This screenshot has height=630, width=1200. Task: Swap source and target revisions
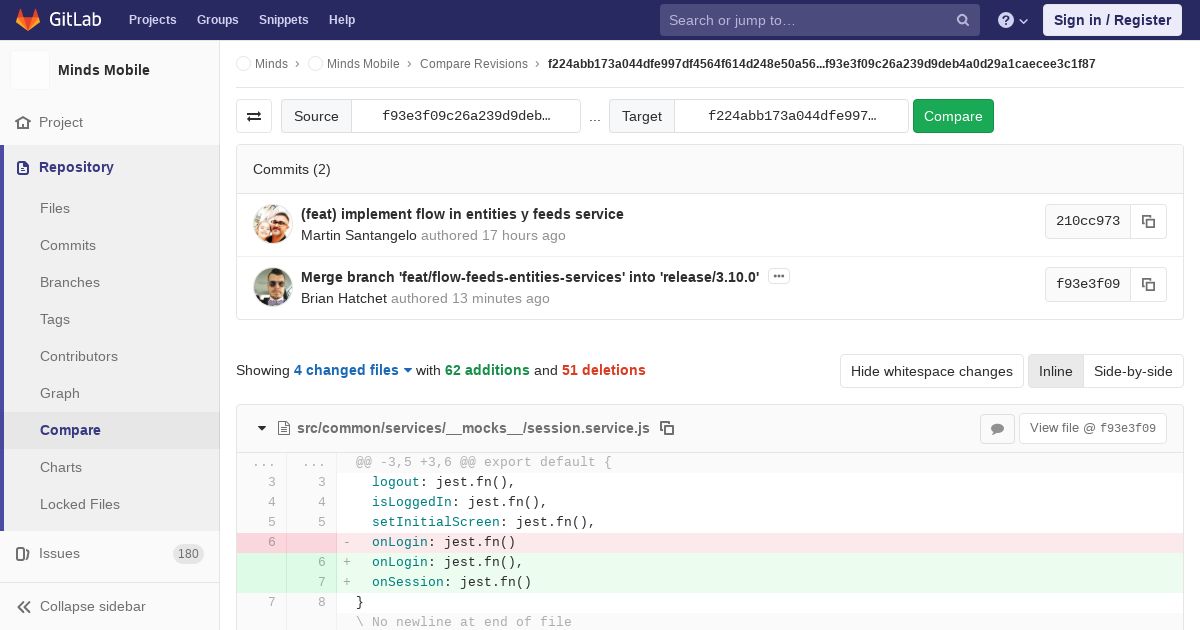[x=254, y=116]
